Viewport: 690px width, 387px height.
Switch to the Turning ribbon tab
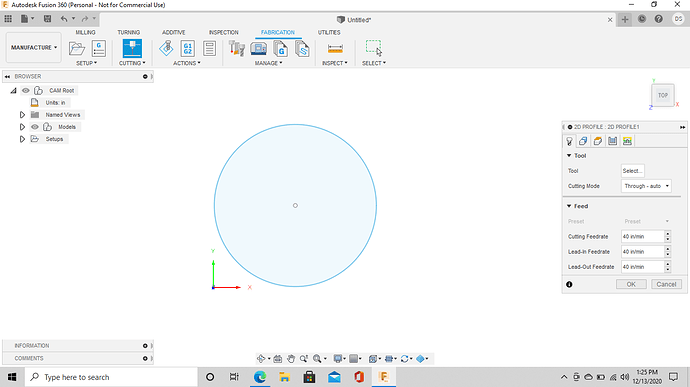(128, 33)
